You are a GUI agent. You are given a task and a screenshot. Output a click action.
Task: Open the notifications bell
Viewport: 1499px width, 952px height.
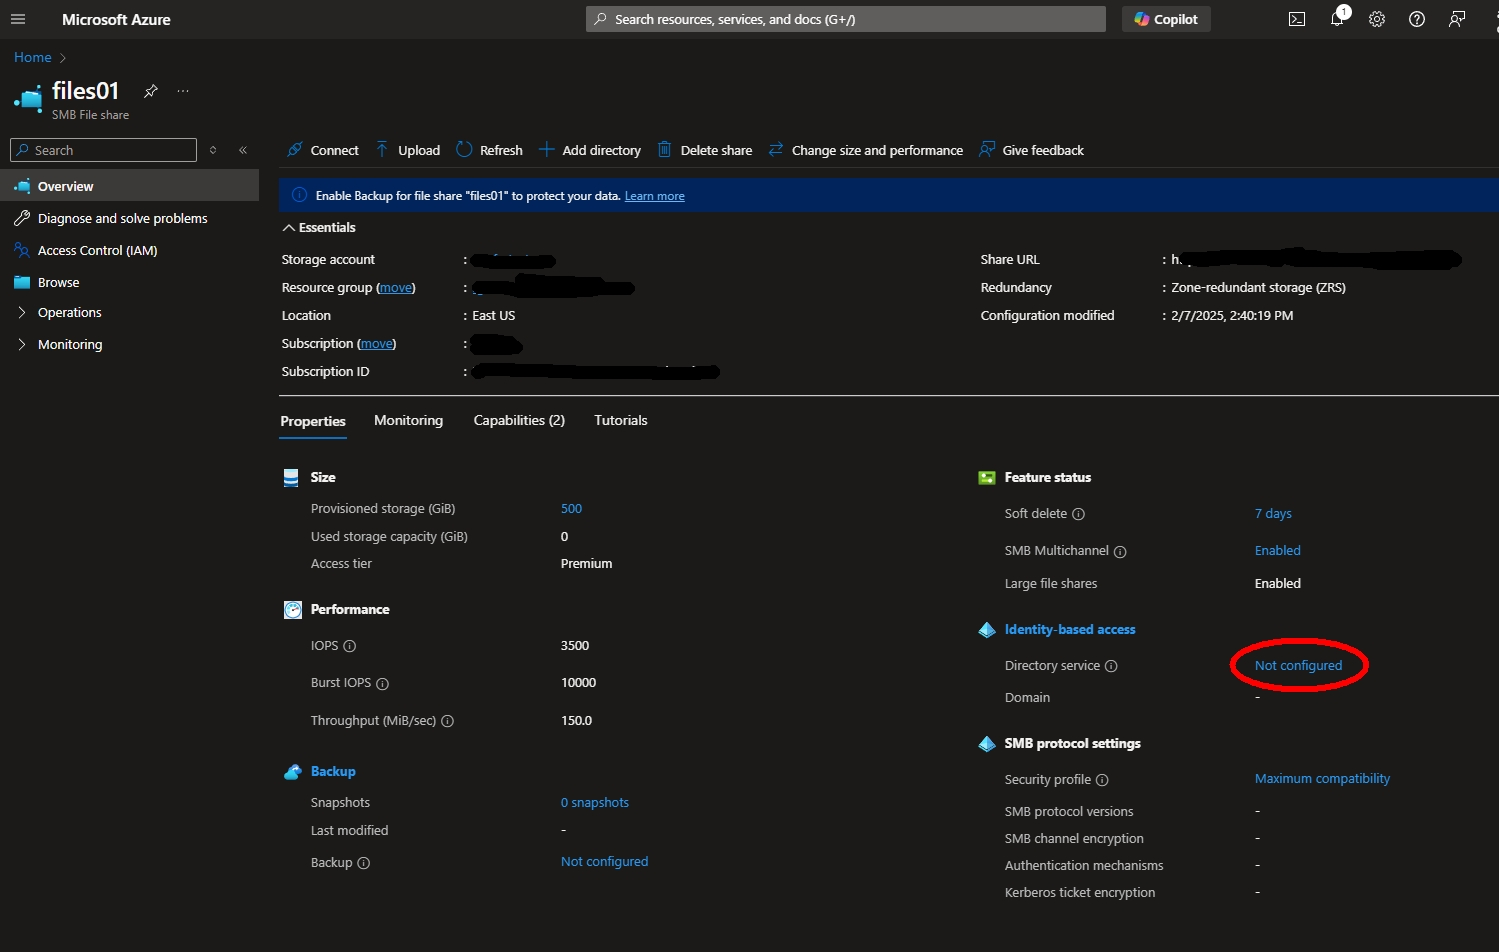point(1337,19)
